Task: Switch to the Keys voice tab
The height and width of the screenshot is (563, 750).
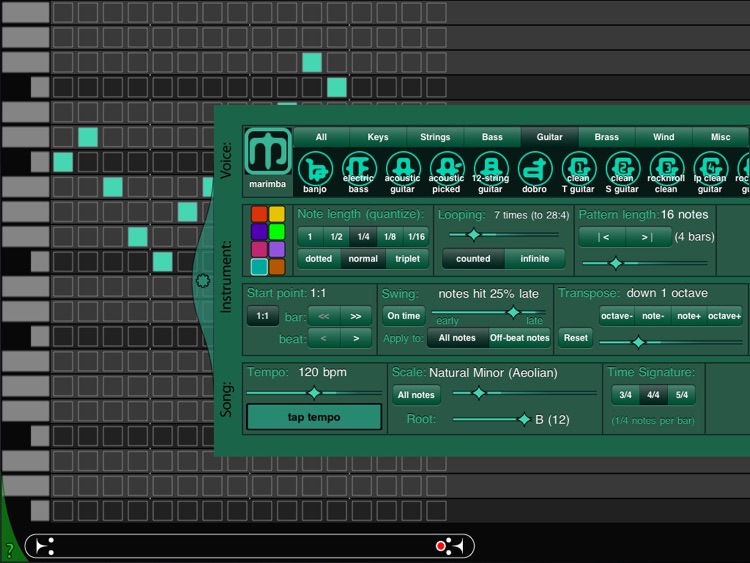Action: 378,137
